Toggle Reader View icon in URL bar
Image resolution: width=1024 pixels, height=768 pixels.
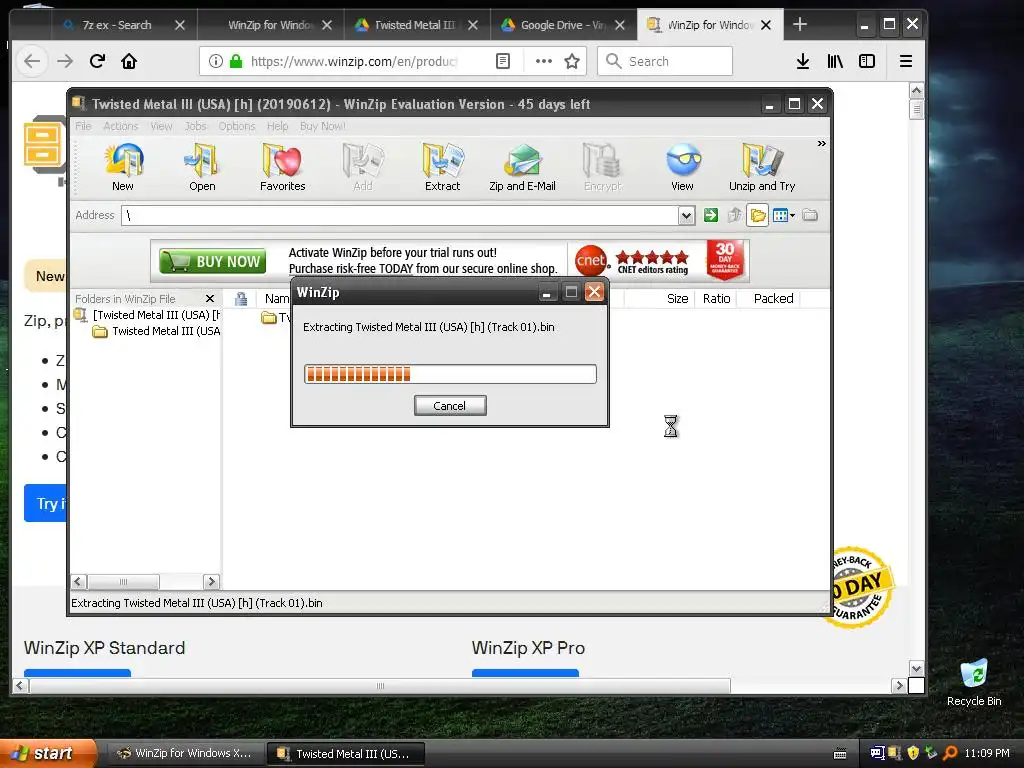click(503, 61)
